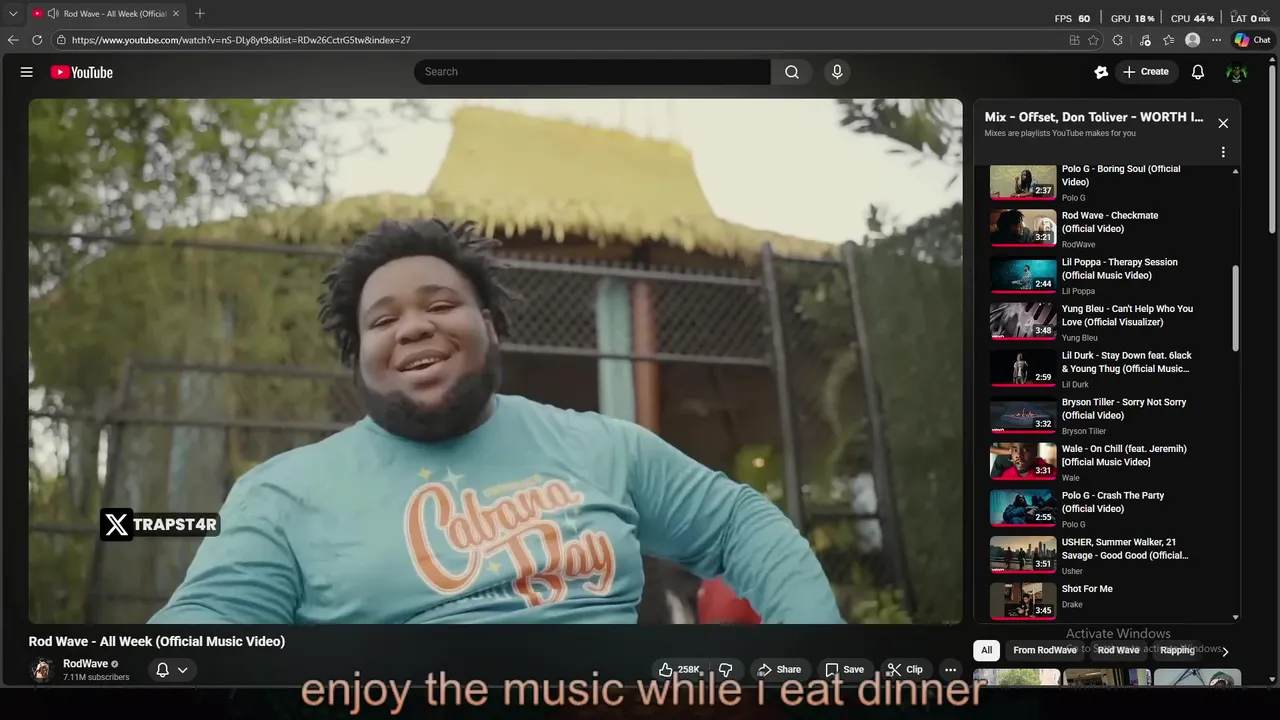Expand subscription notification options chevron
The height and width of the screenshot is (720, 1280).
pos(182,670)
